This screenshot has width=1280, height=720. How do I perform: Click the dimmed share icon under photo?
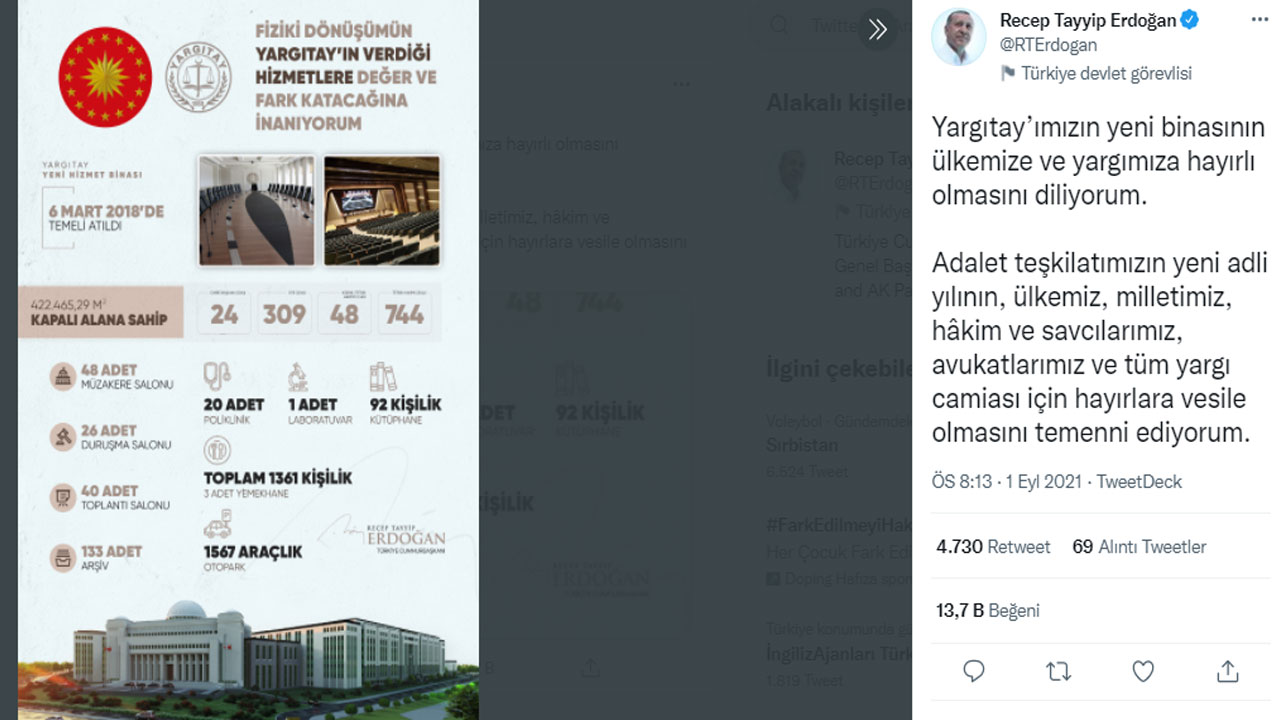tap(590, 667)
